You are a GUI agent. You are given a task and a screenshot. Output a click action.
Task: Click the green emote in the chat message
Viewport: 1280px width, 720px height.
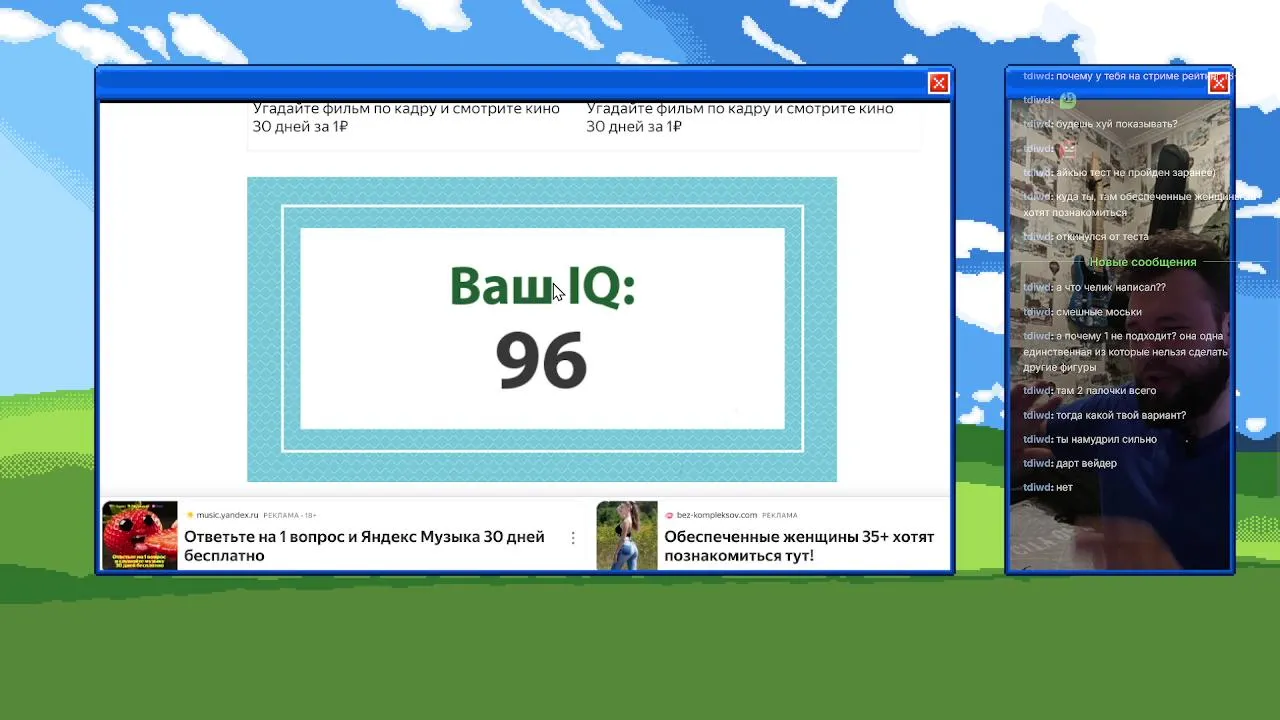1068,100
